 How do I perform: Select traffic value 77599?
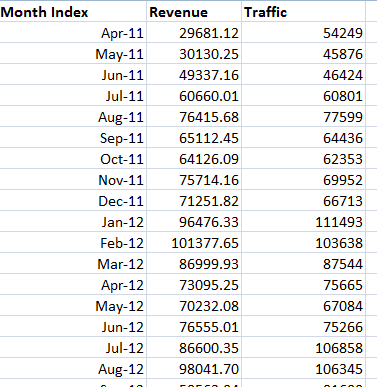(303, 117)
